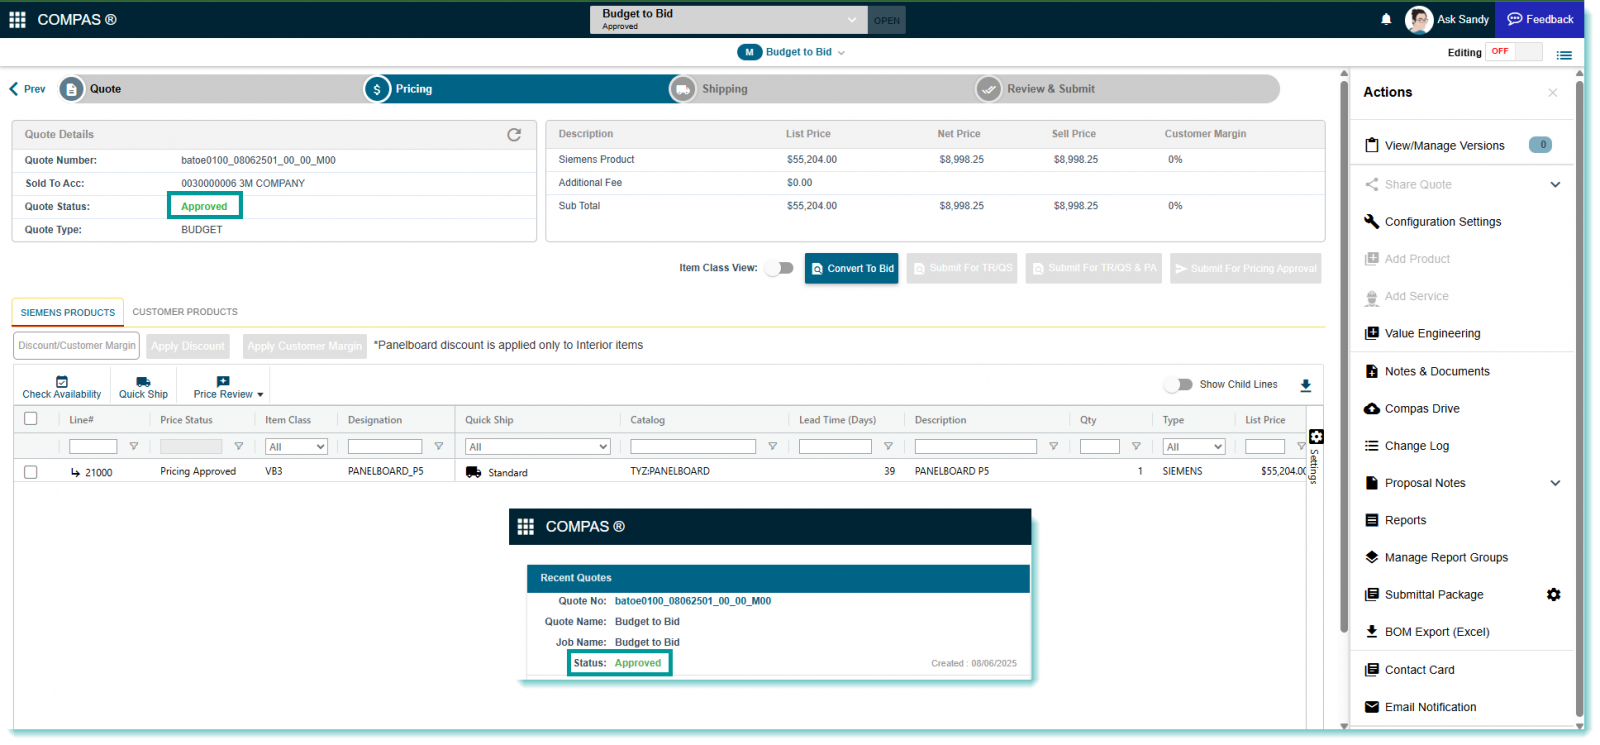The width and height of the screenshot is (1600, 745).
Task: Expand line 21000 child arrow
Action: point(75,473)
